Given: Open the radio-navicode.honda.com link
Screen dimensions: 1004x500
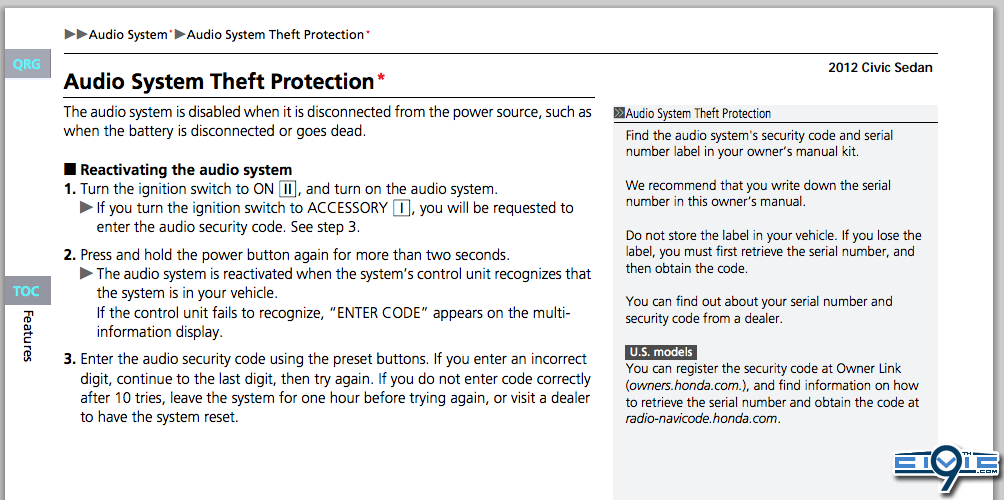Looking at the screenshot, I should (x=702, y=419).
